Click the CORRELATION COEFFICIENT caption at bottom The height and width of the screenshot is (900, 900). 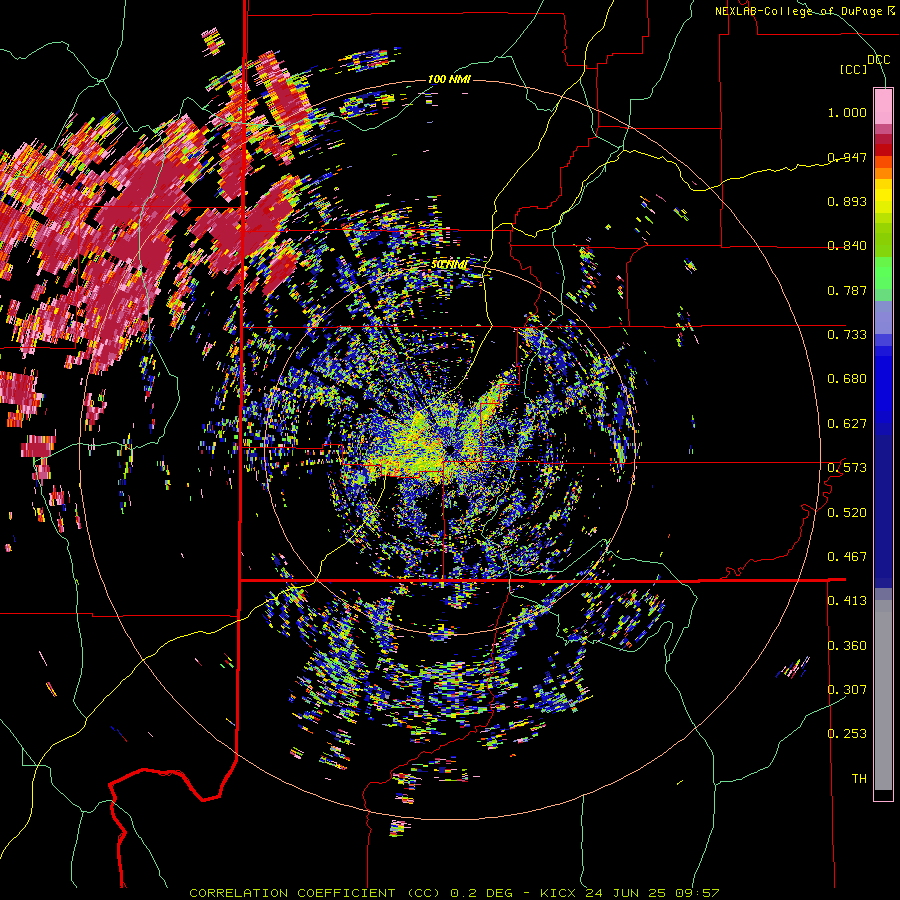click(453, 893)
